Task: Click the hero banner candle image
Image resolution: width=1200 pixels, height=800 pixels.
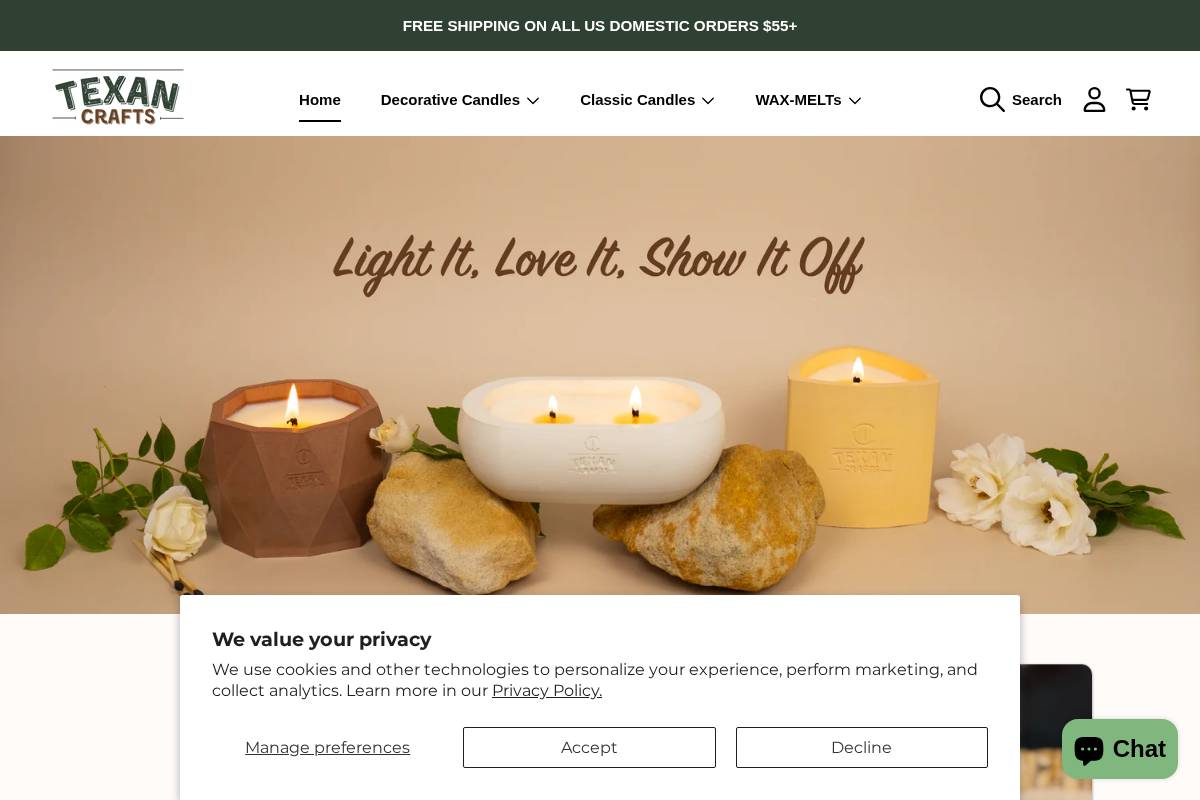Action: 600,375
